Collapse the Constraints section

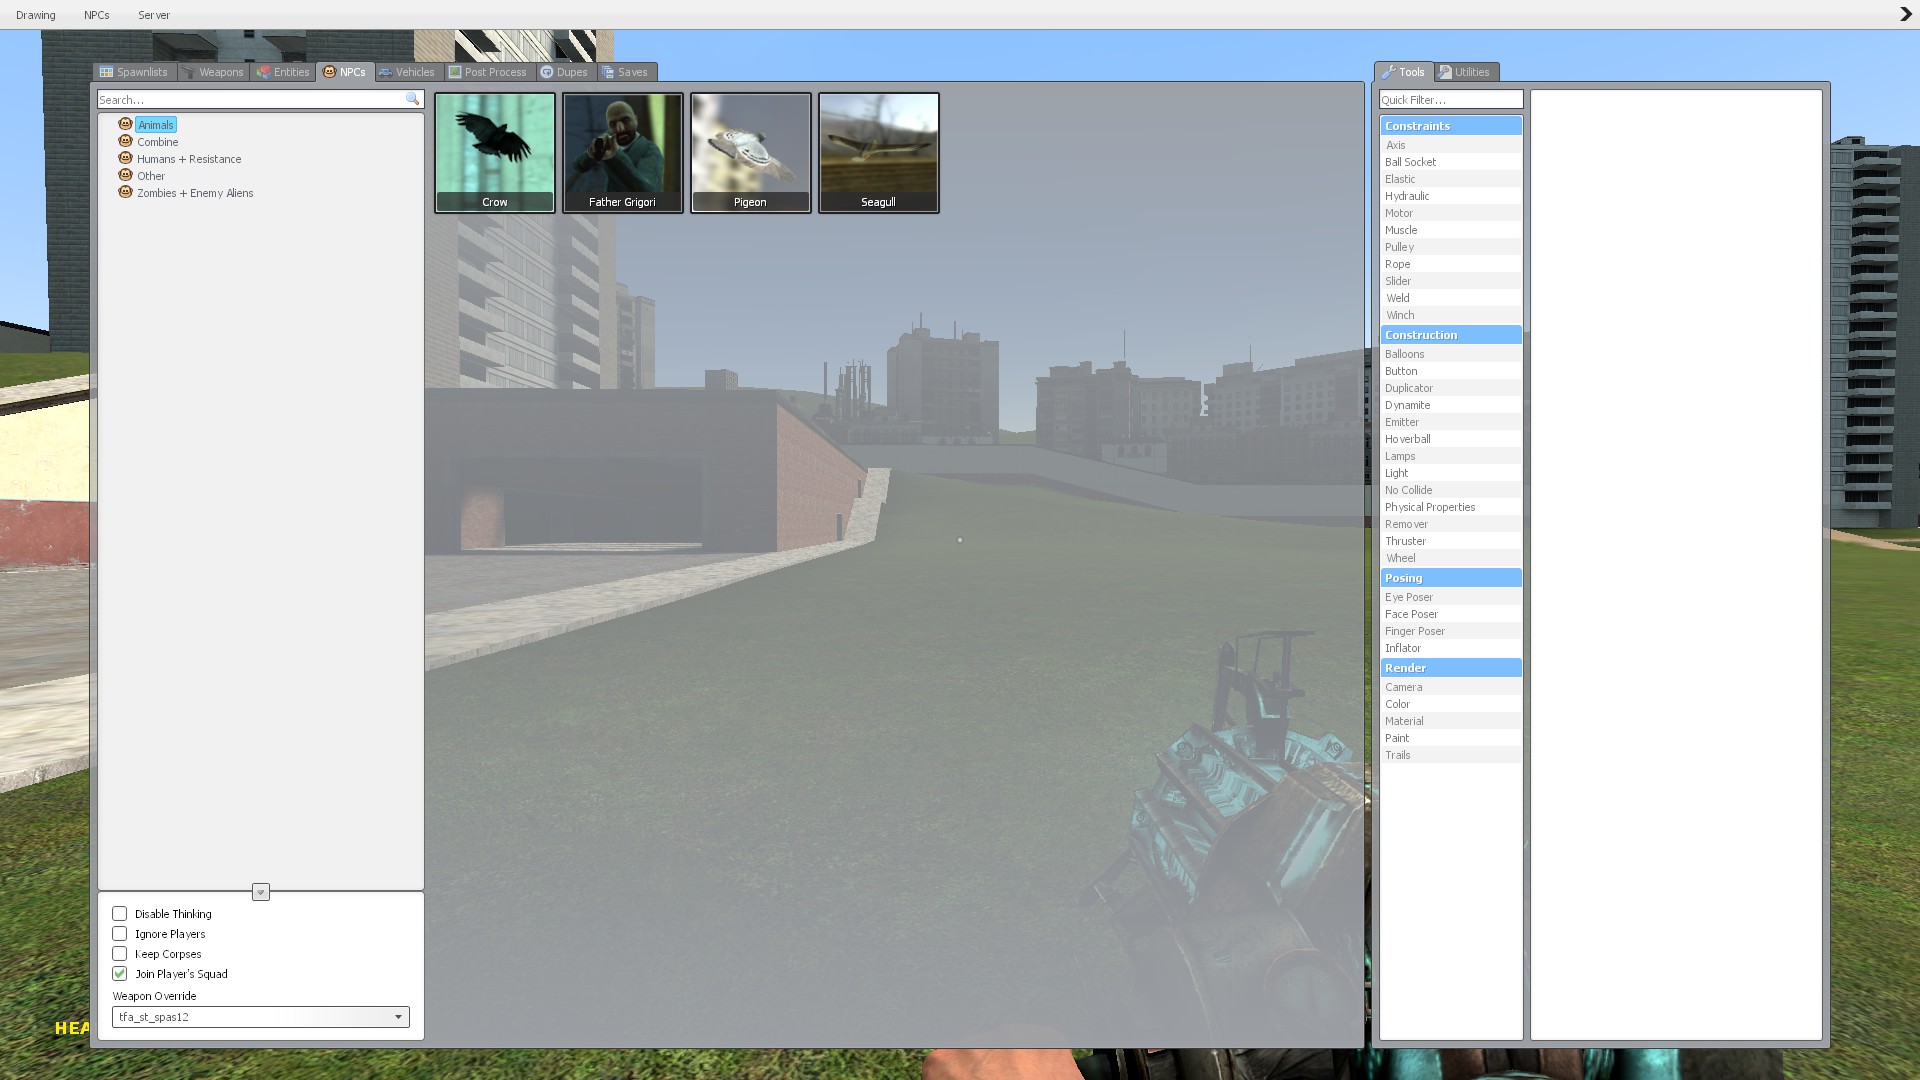click(1451, 126)
